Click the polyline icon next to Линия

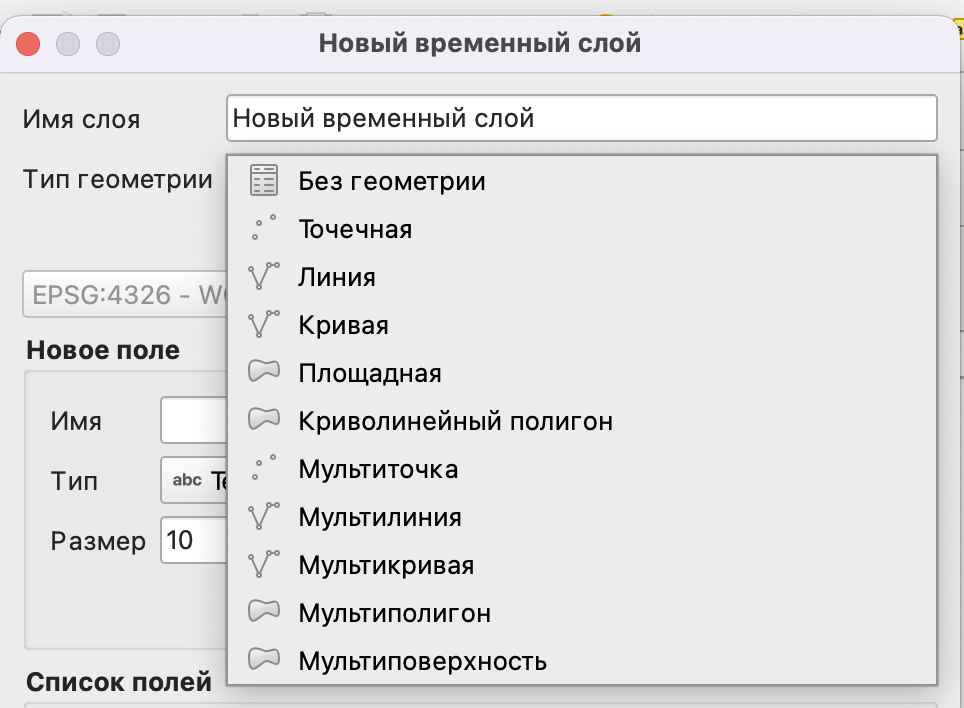pos(263,277)
